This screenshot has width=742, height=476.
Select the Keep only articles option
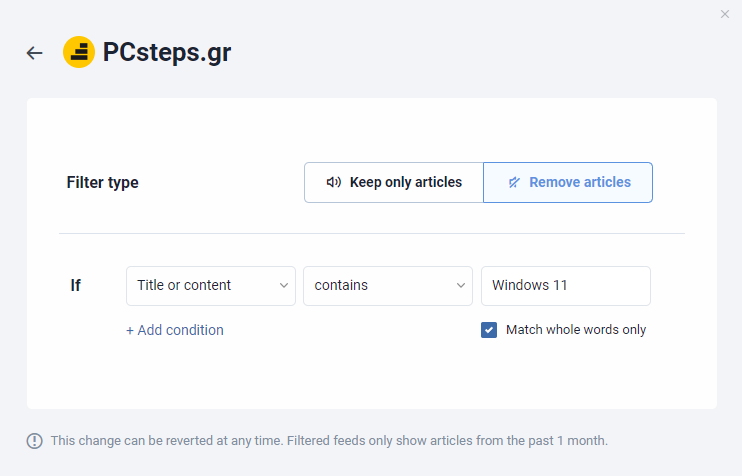394,183
